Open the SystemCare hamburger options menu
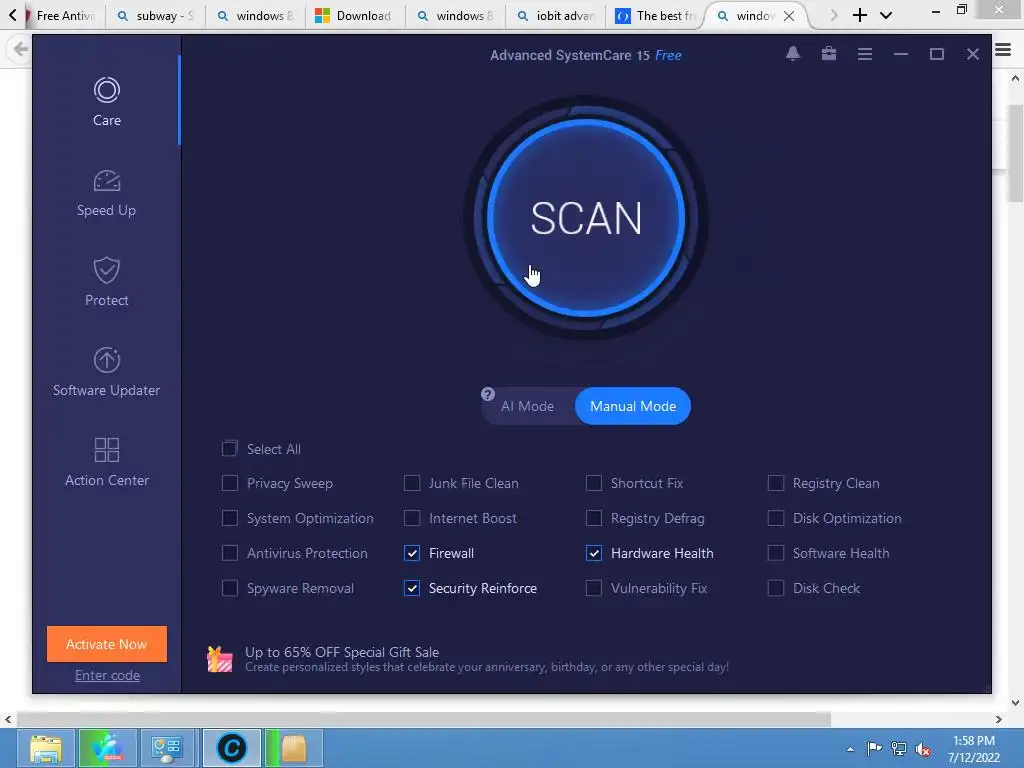This screenshot has height=768, width=1024. click(x=865, y=54)
